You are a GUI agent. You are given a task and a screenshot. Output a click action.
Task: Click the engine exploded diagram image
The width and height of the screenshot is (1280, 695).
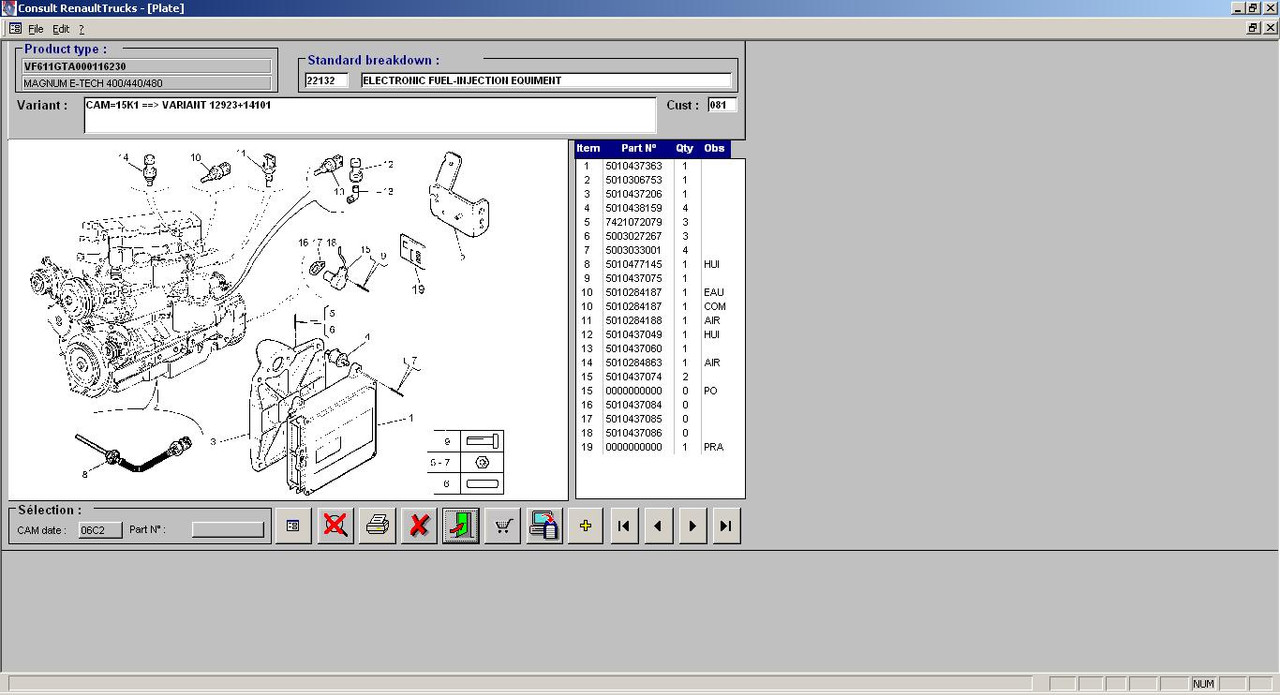288,320
